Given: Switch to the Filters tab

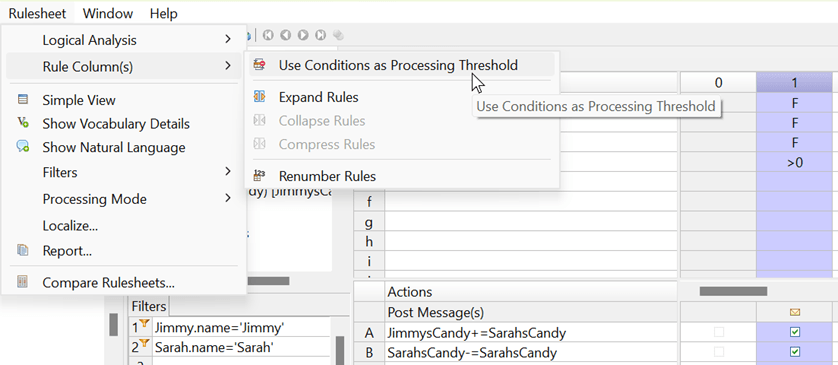Looking at the screenshot, I should 149,307.
